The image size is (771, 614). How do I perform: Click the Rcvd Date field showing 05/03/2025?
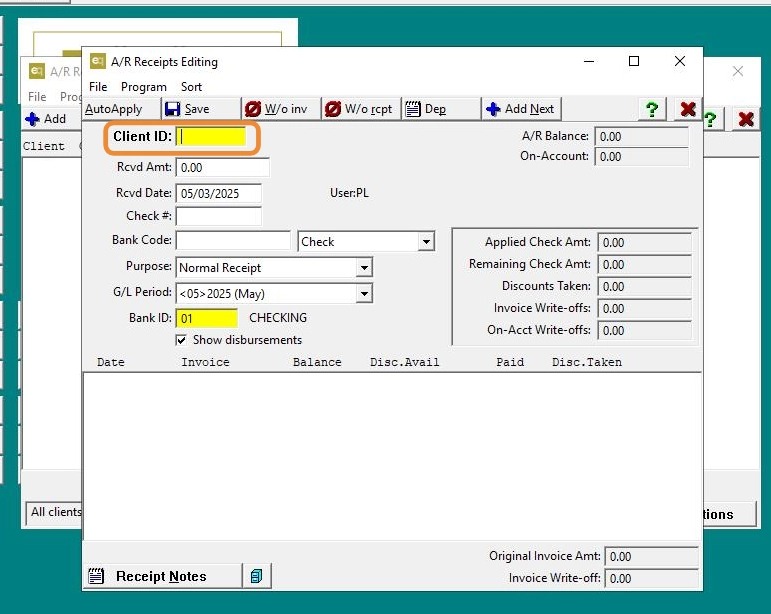(218, 193)
